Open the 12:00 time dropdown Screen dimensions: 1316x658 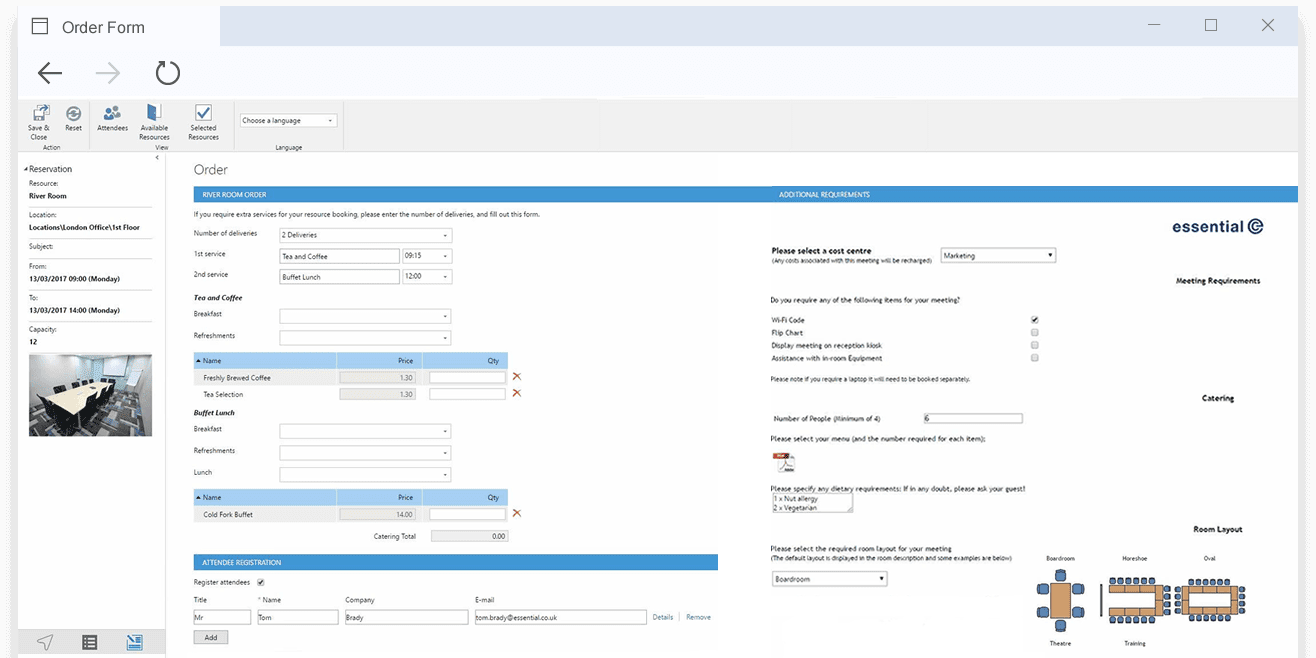426,277
